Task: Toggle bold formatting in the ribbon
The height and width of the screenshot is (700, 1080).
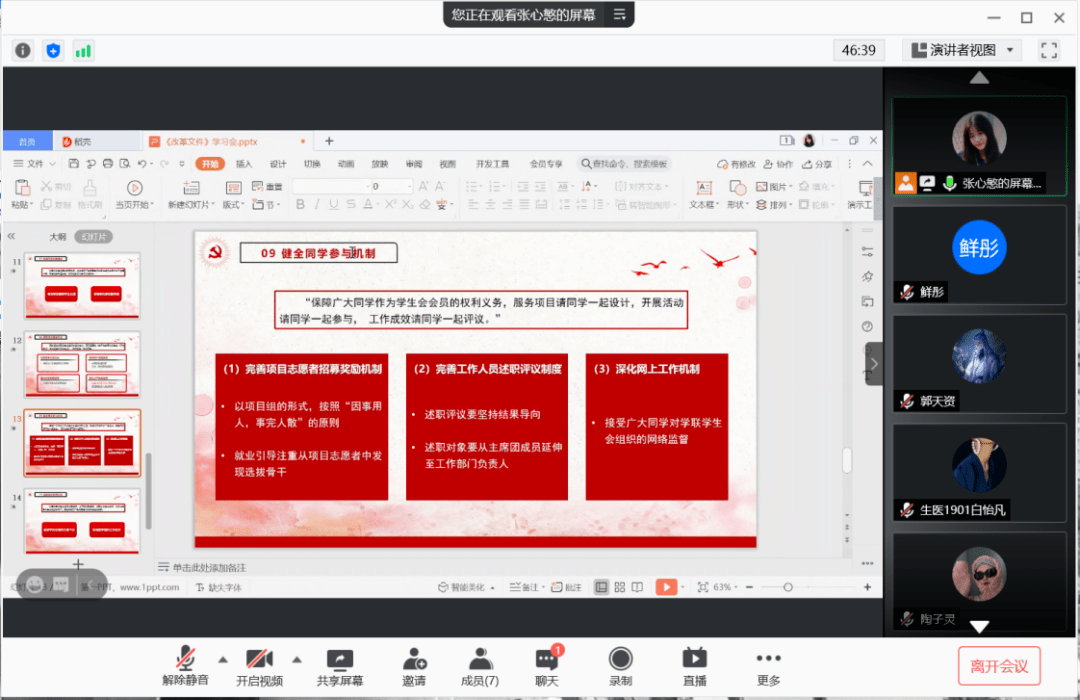Action: pyautogui.click(x=302, y=203)
